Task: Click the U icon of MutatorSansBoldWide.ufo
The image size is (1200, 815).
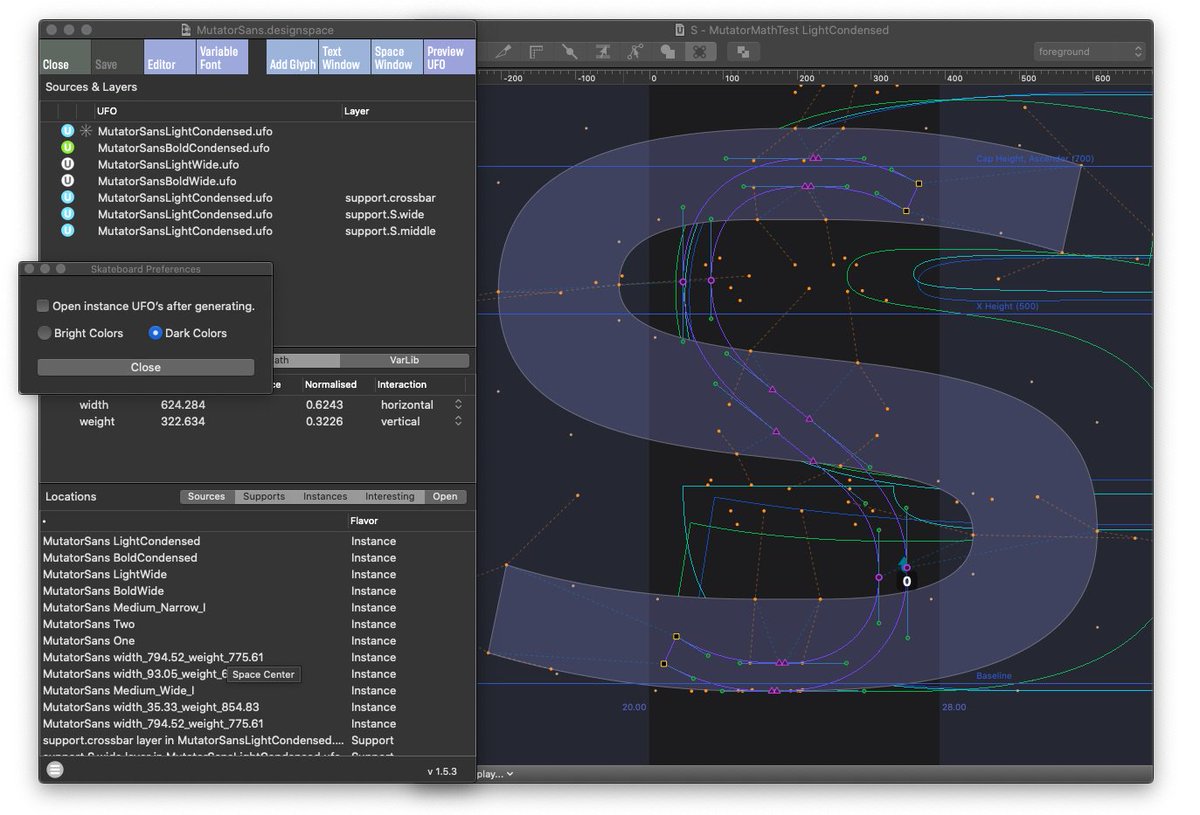Action: (68, 181)
